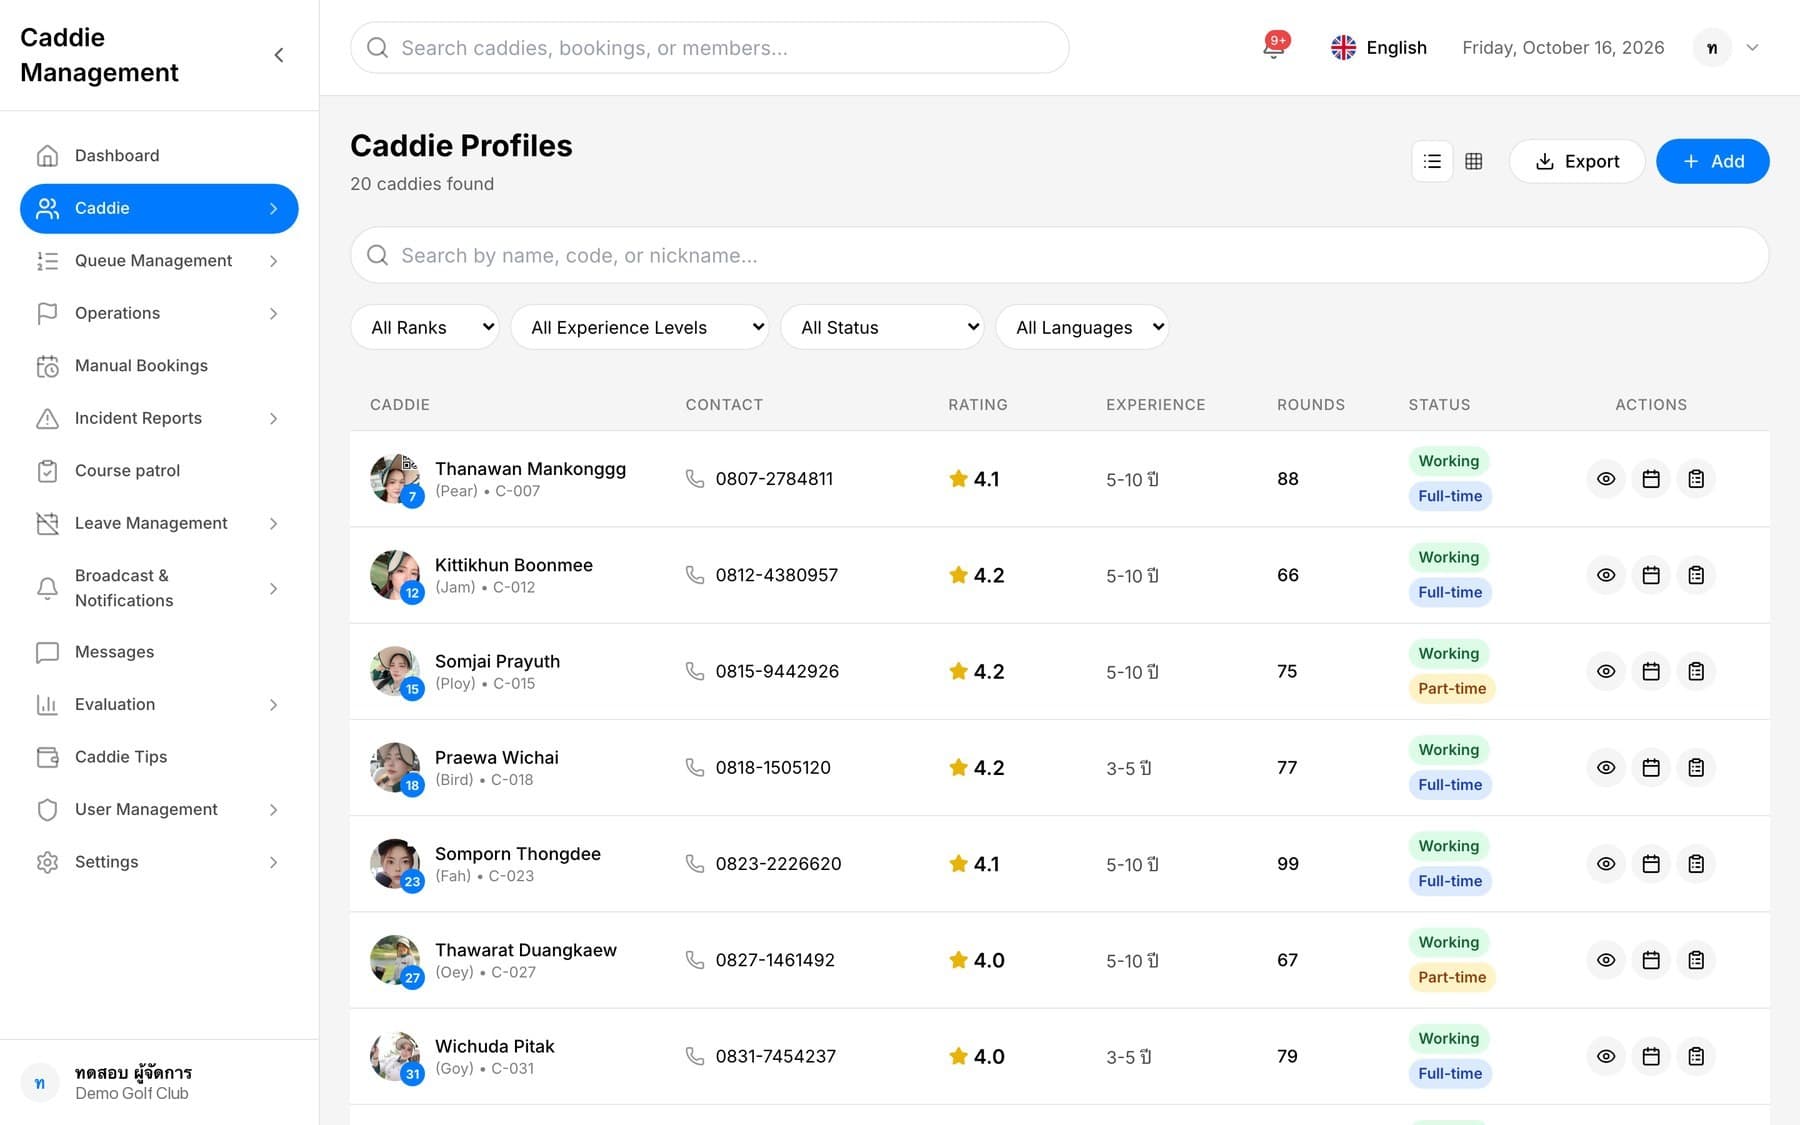Export the caddie list
The height and width of the screenshot is (1125, 1800).
[1577, 161]
